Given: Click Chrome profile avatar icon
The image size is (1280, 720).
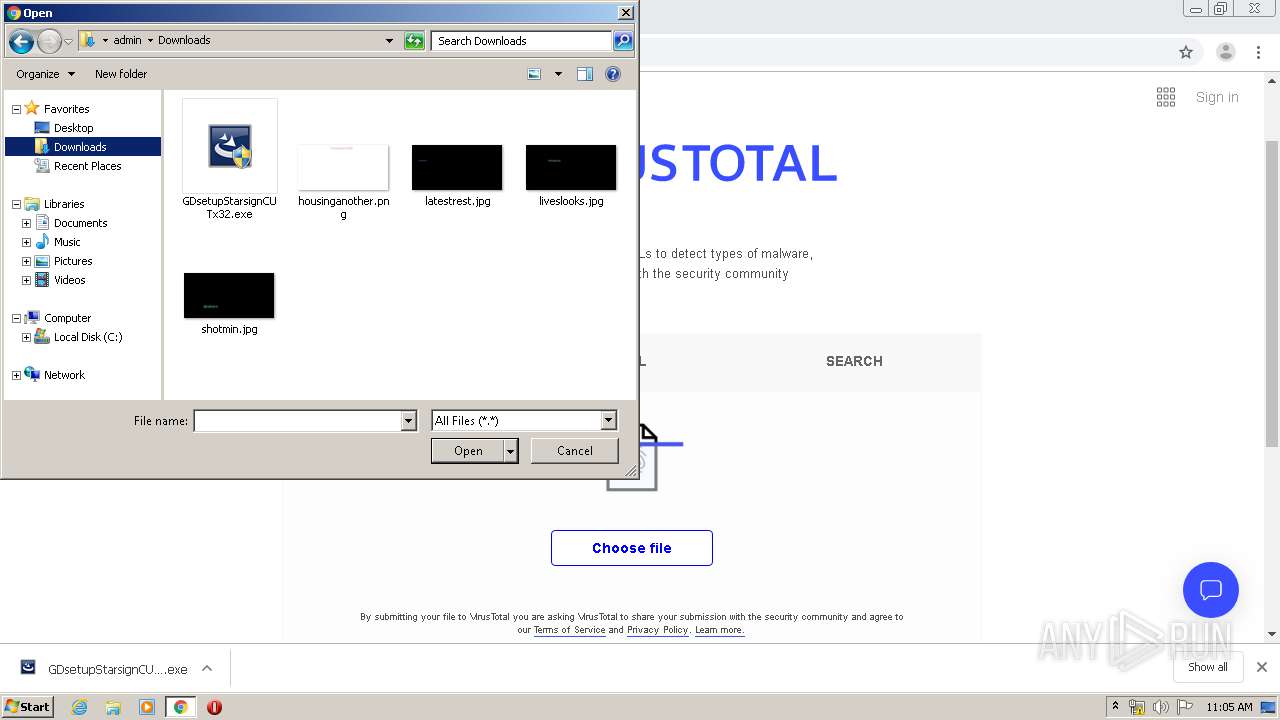Looking at the screenshot, I should coord(1226,52).
